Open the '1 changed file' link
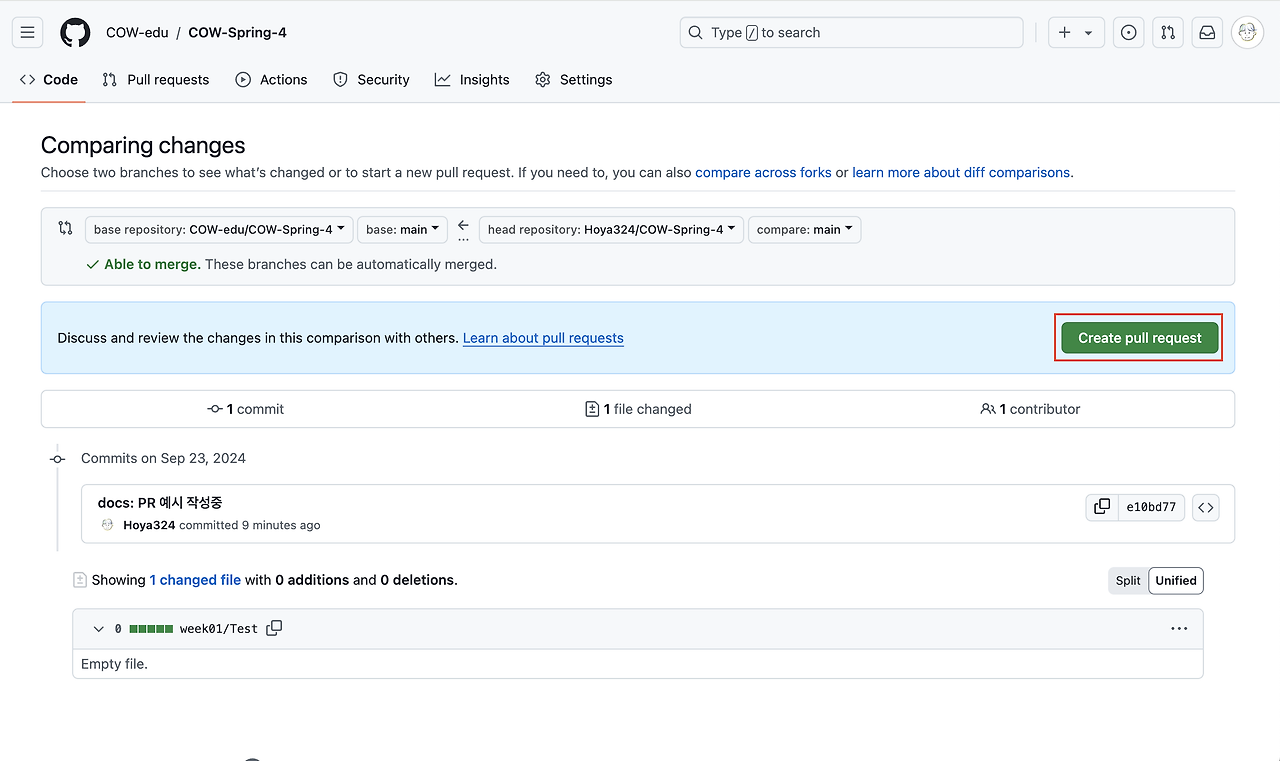The width and height of the screenshot is (1280, 761). tap(195, 580)
